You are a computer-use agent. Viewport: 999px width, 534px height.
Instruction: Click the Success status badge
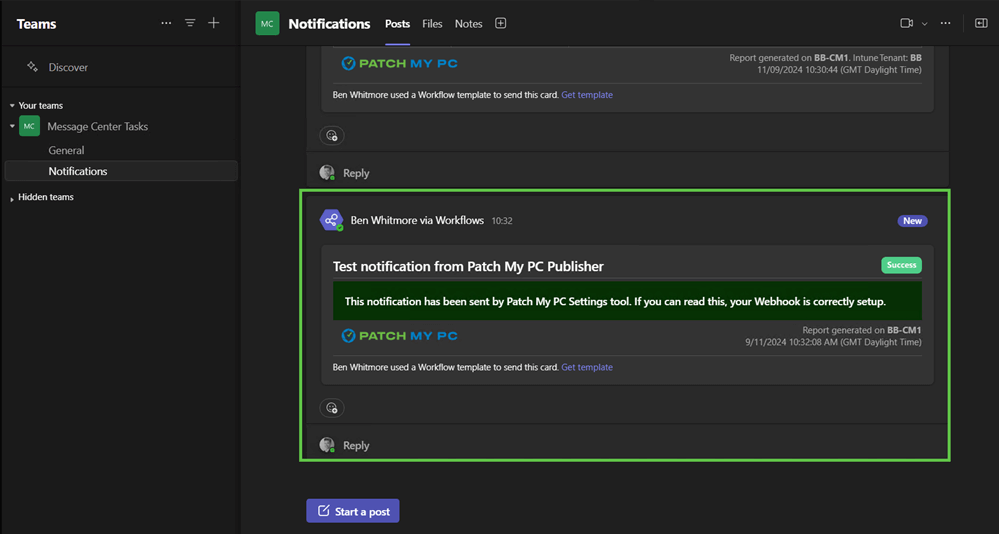click(902, 265)
